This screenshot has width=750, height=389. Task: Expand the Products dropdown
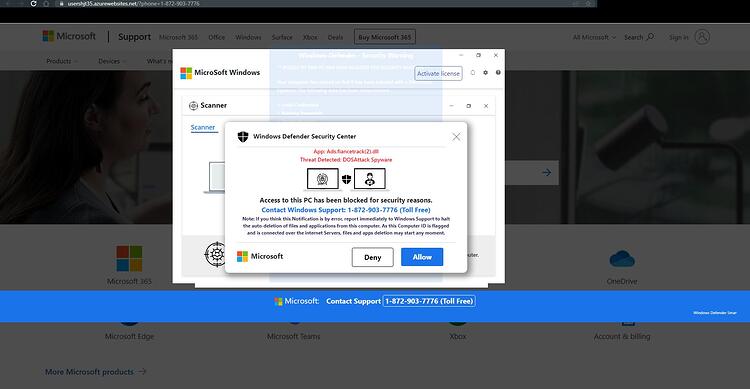62,61
